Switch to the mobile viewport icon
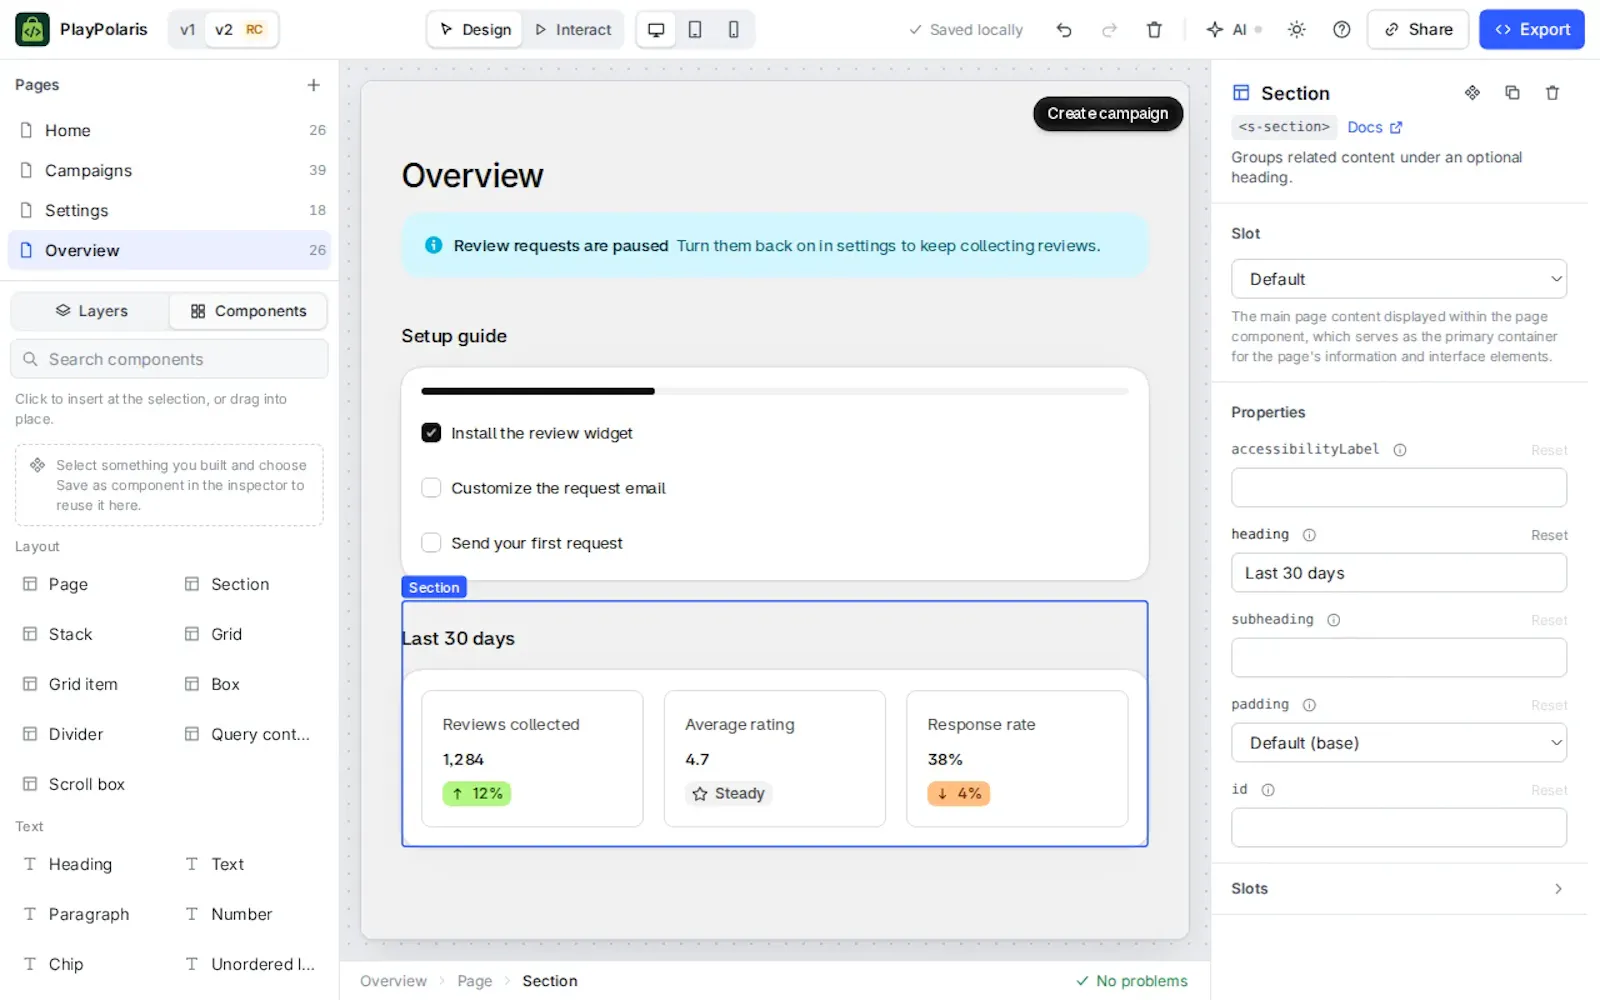1600x1000 pixels. point(734,30)
